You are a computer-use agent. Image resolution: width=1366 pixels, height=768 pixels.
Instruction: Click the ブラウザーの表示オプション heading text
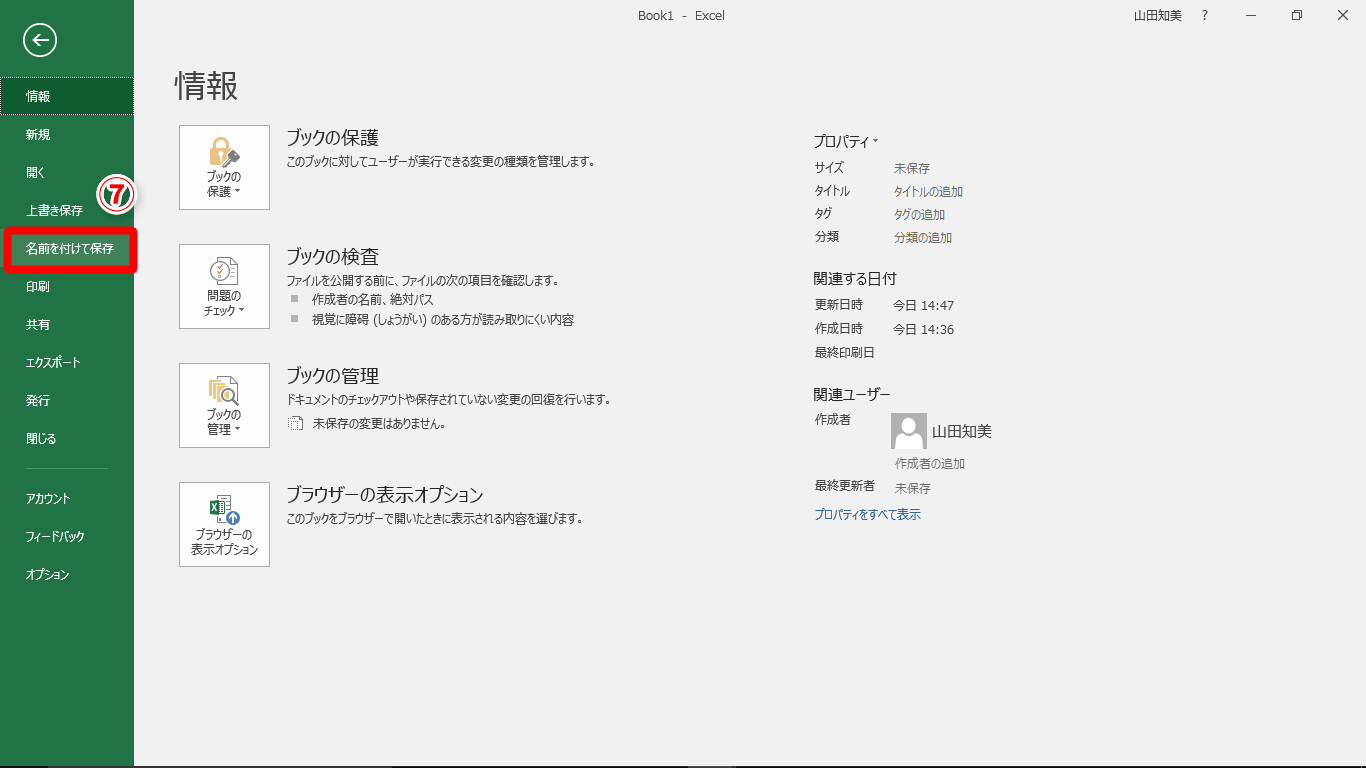tap(385, 495)
